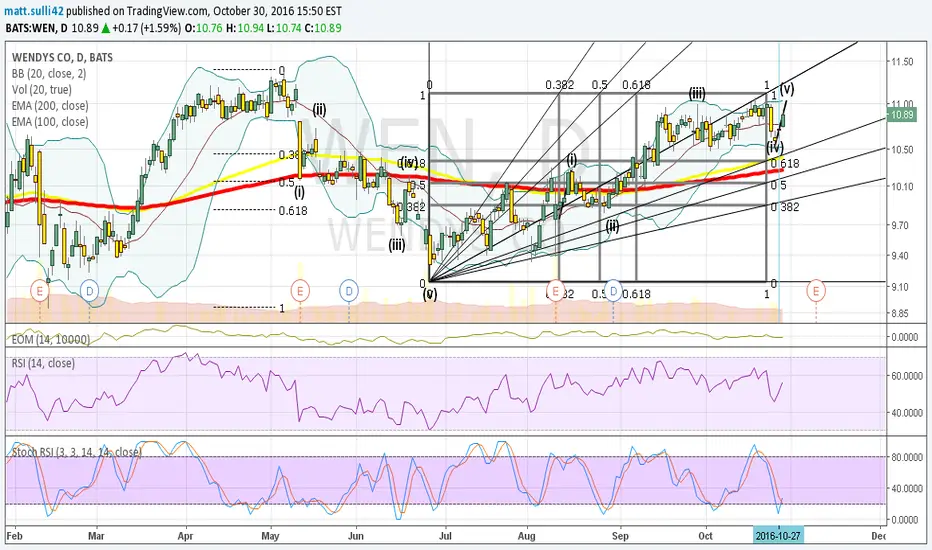Click the Apr label on the time axis
The height and width of the screenshot is (550, 932).
click(186, 536)
